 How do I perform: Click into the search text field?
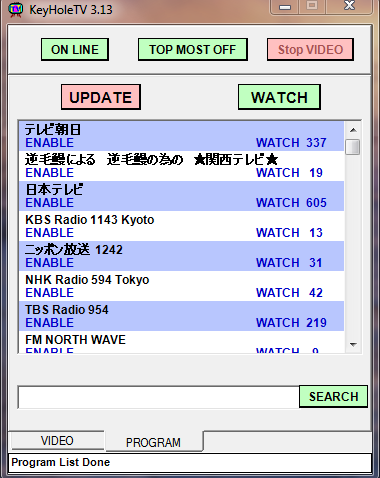[159, 397]
